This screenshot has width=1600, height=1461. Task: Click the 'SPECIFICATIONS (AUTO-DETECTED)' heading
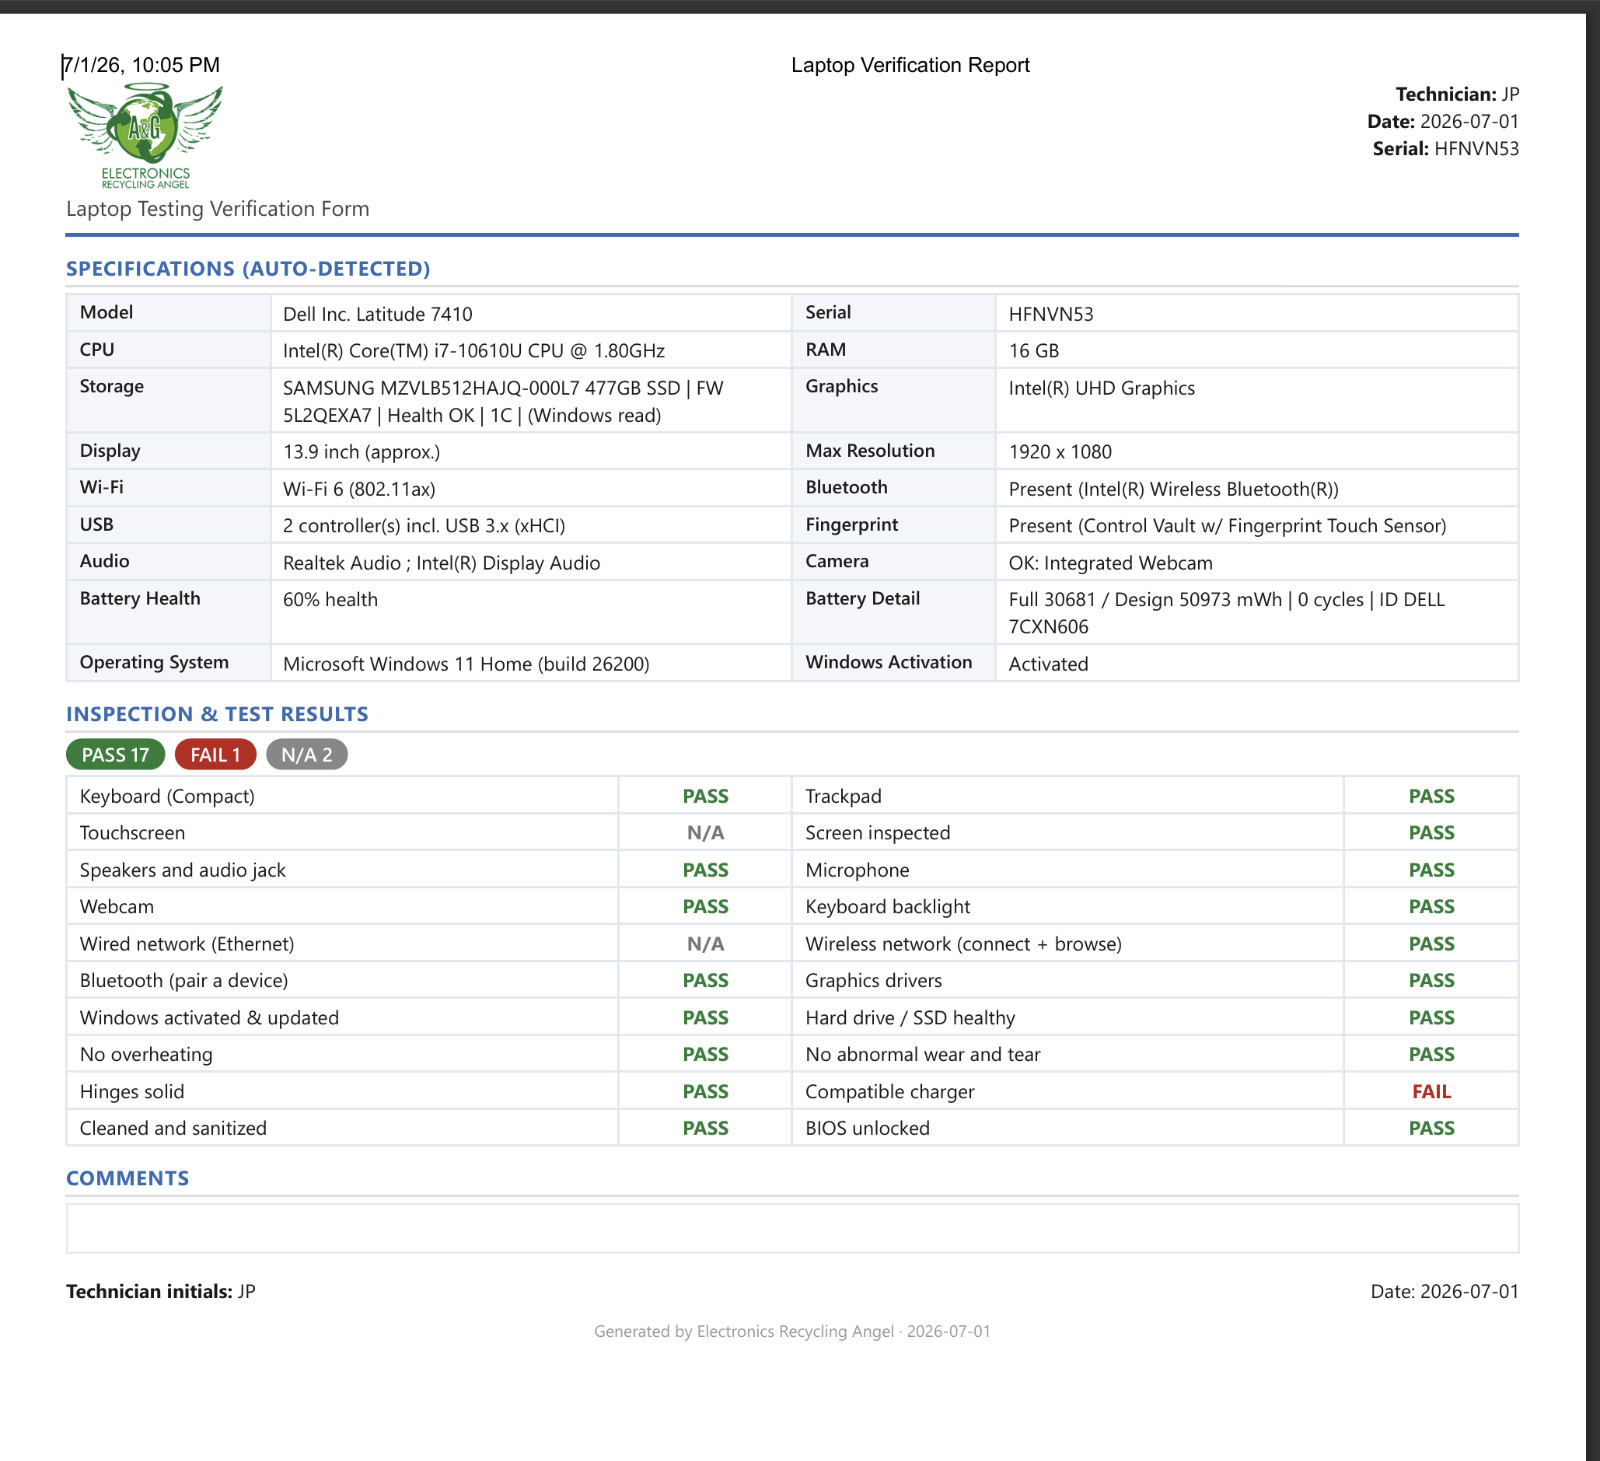pyautogui.click(x=248, y=269)
